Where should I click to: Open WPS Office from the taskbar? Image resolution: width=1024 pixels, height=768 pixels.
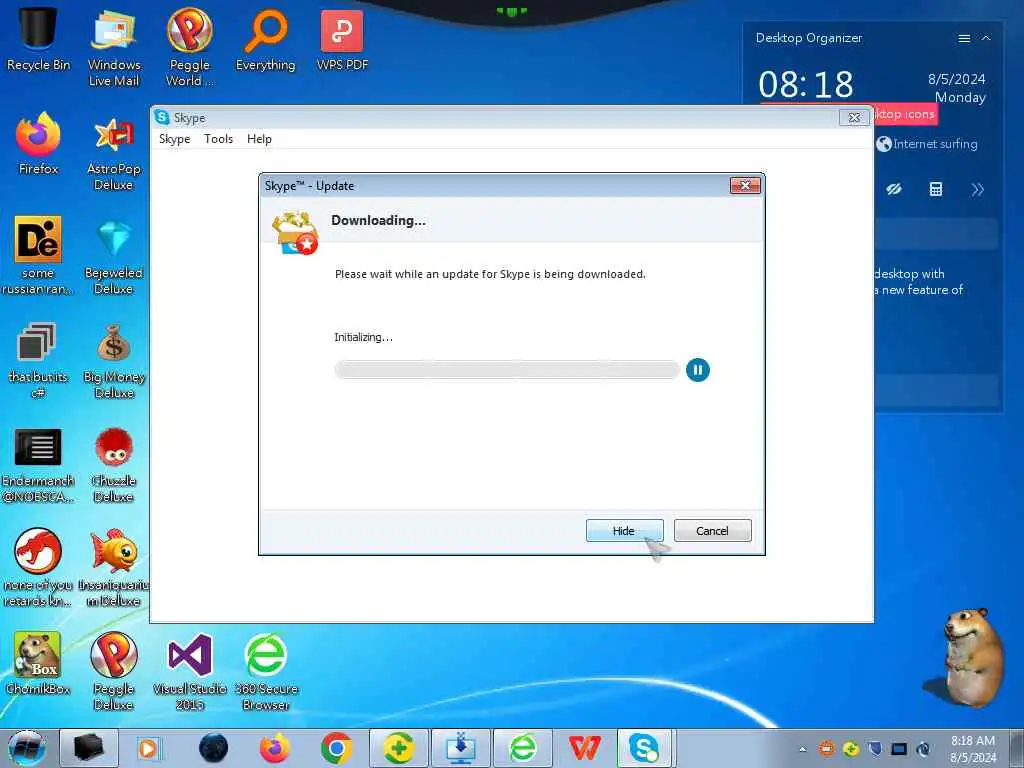click(584, 748)
